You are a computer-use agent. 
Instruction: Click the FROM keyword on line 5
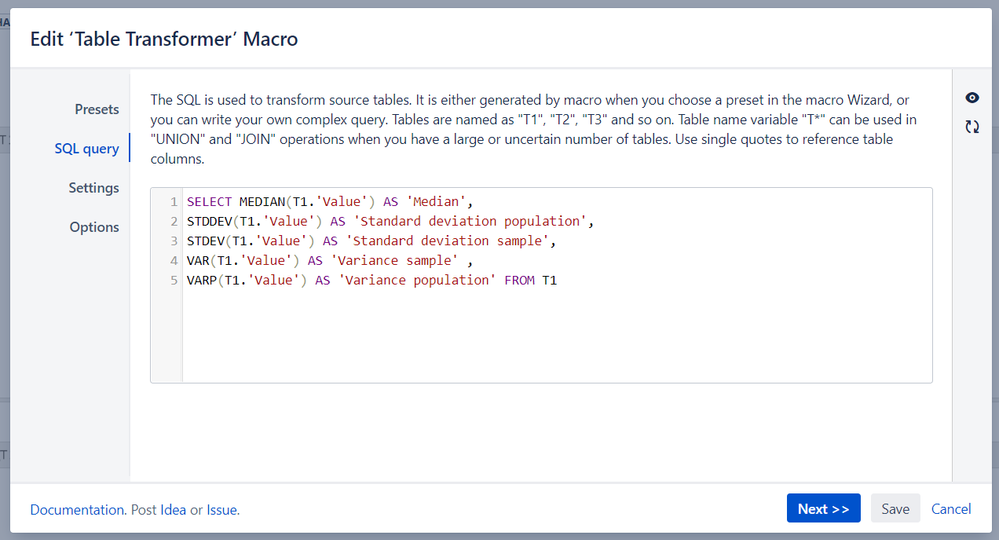tap(519, 281)
